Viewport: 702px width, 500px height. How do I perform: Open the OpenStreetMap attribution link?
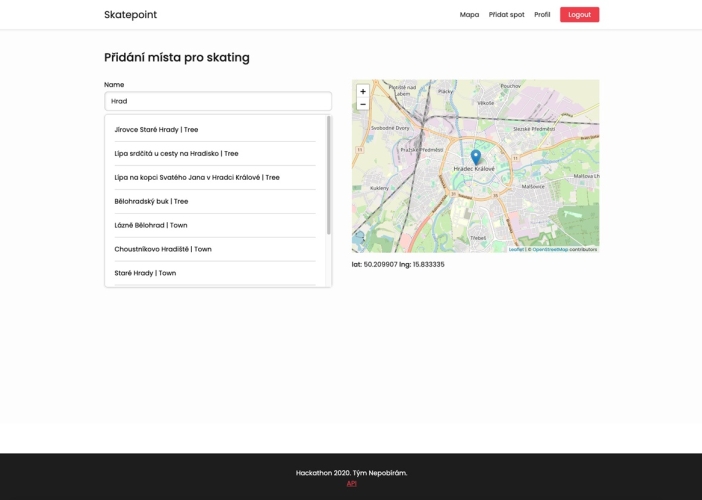(x=549, y=249)
